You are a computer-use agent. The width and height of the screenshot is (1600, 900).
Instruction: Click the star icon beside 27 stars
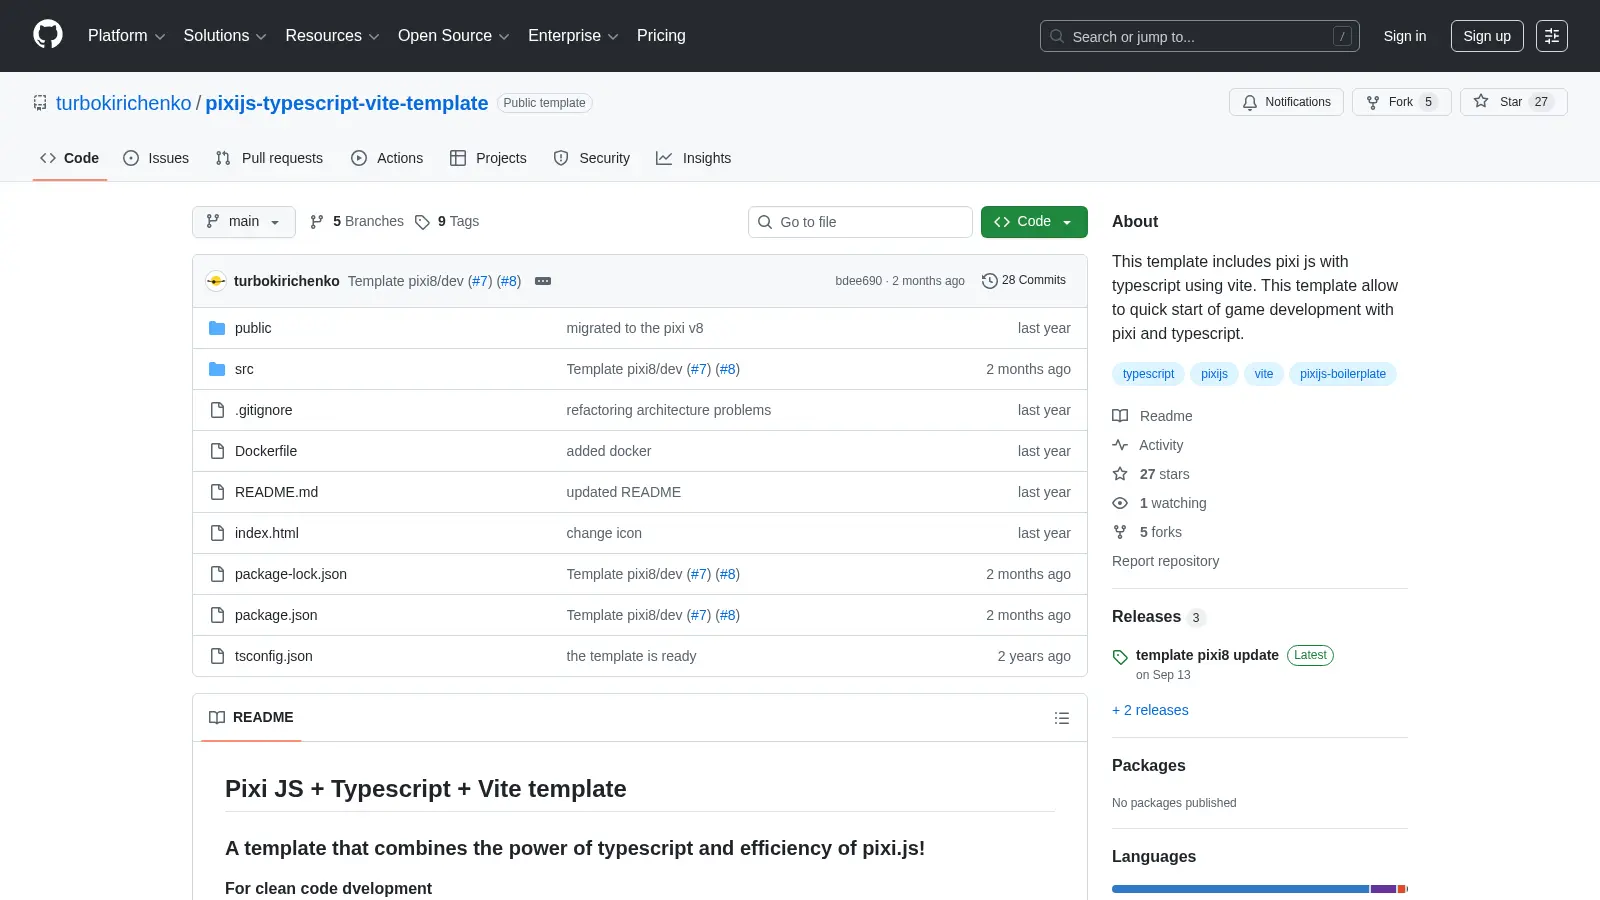pyautogui.click(x=1120, y=474)
